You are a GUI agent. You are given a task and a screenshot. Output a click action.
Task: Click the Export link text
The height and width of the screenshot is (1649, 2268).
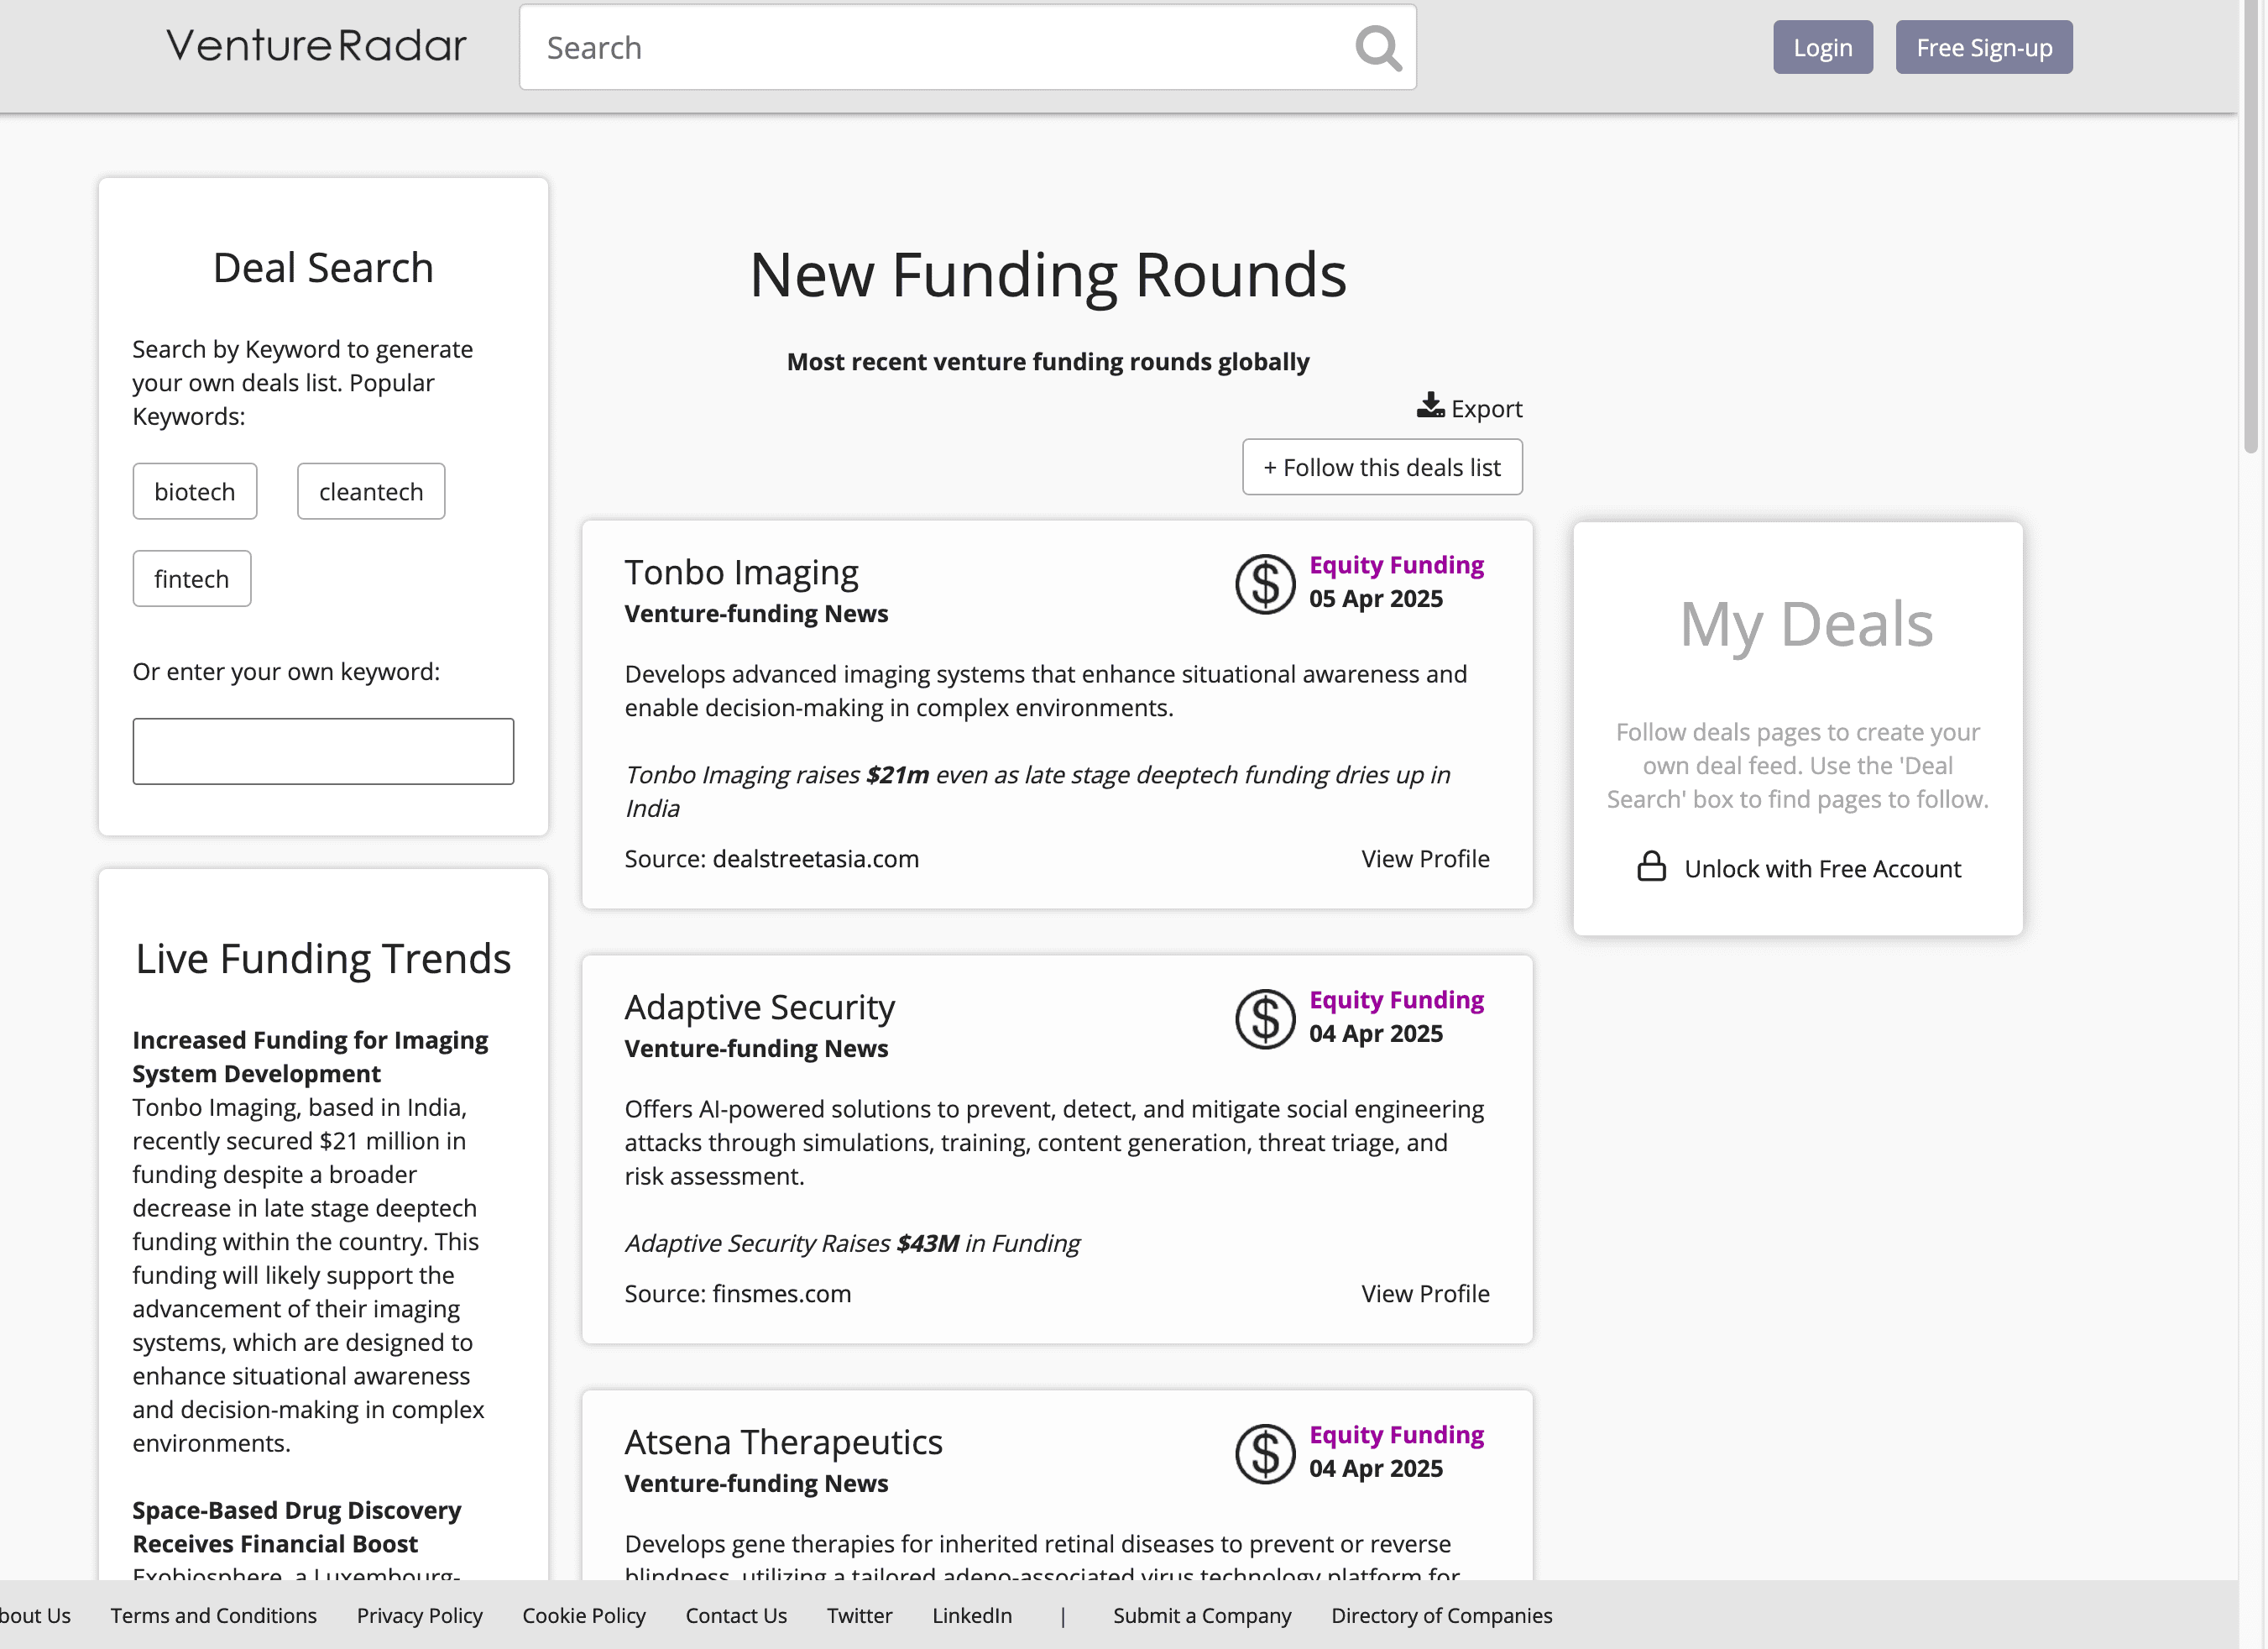[x=1486, y=408]
